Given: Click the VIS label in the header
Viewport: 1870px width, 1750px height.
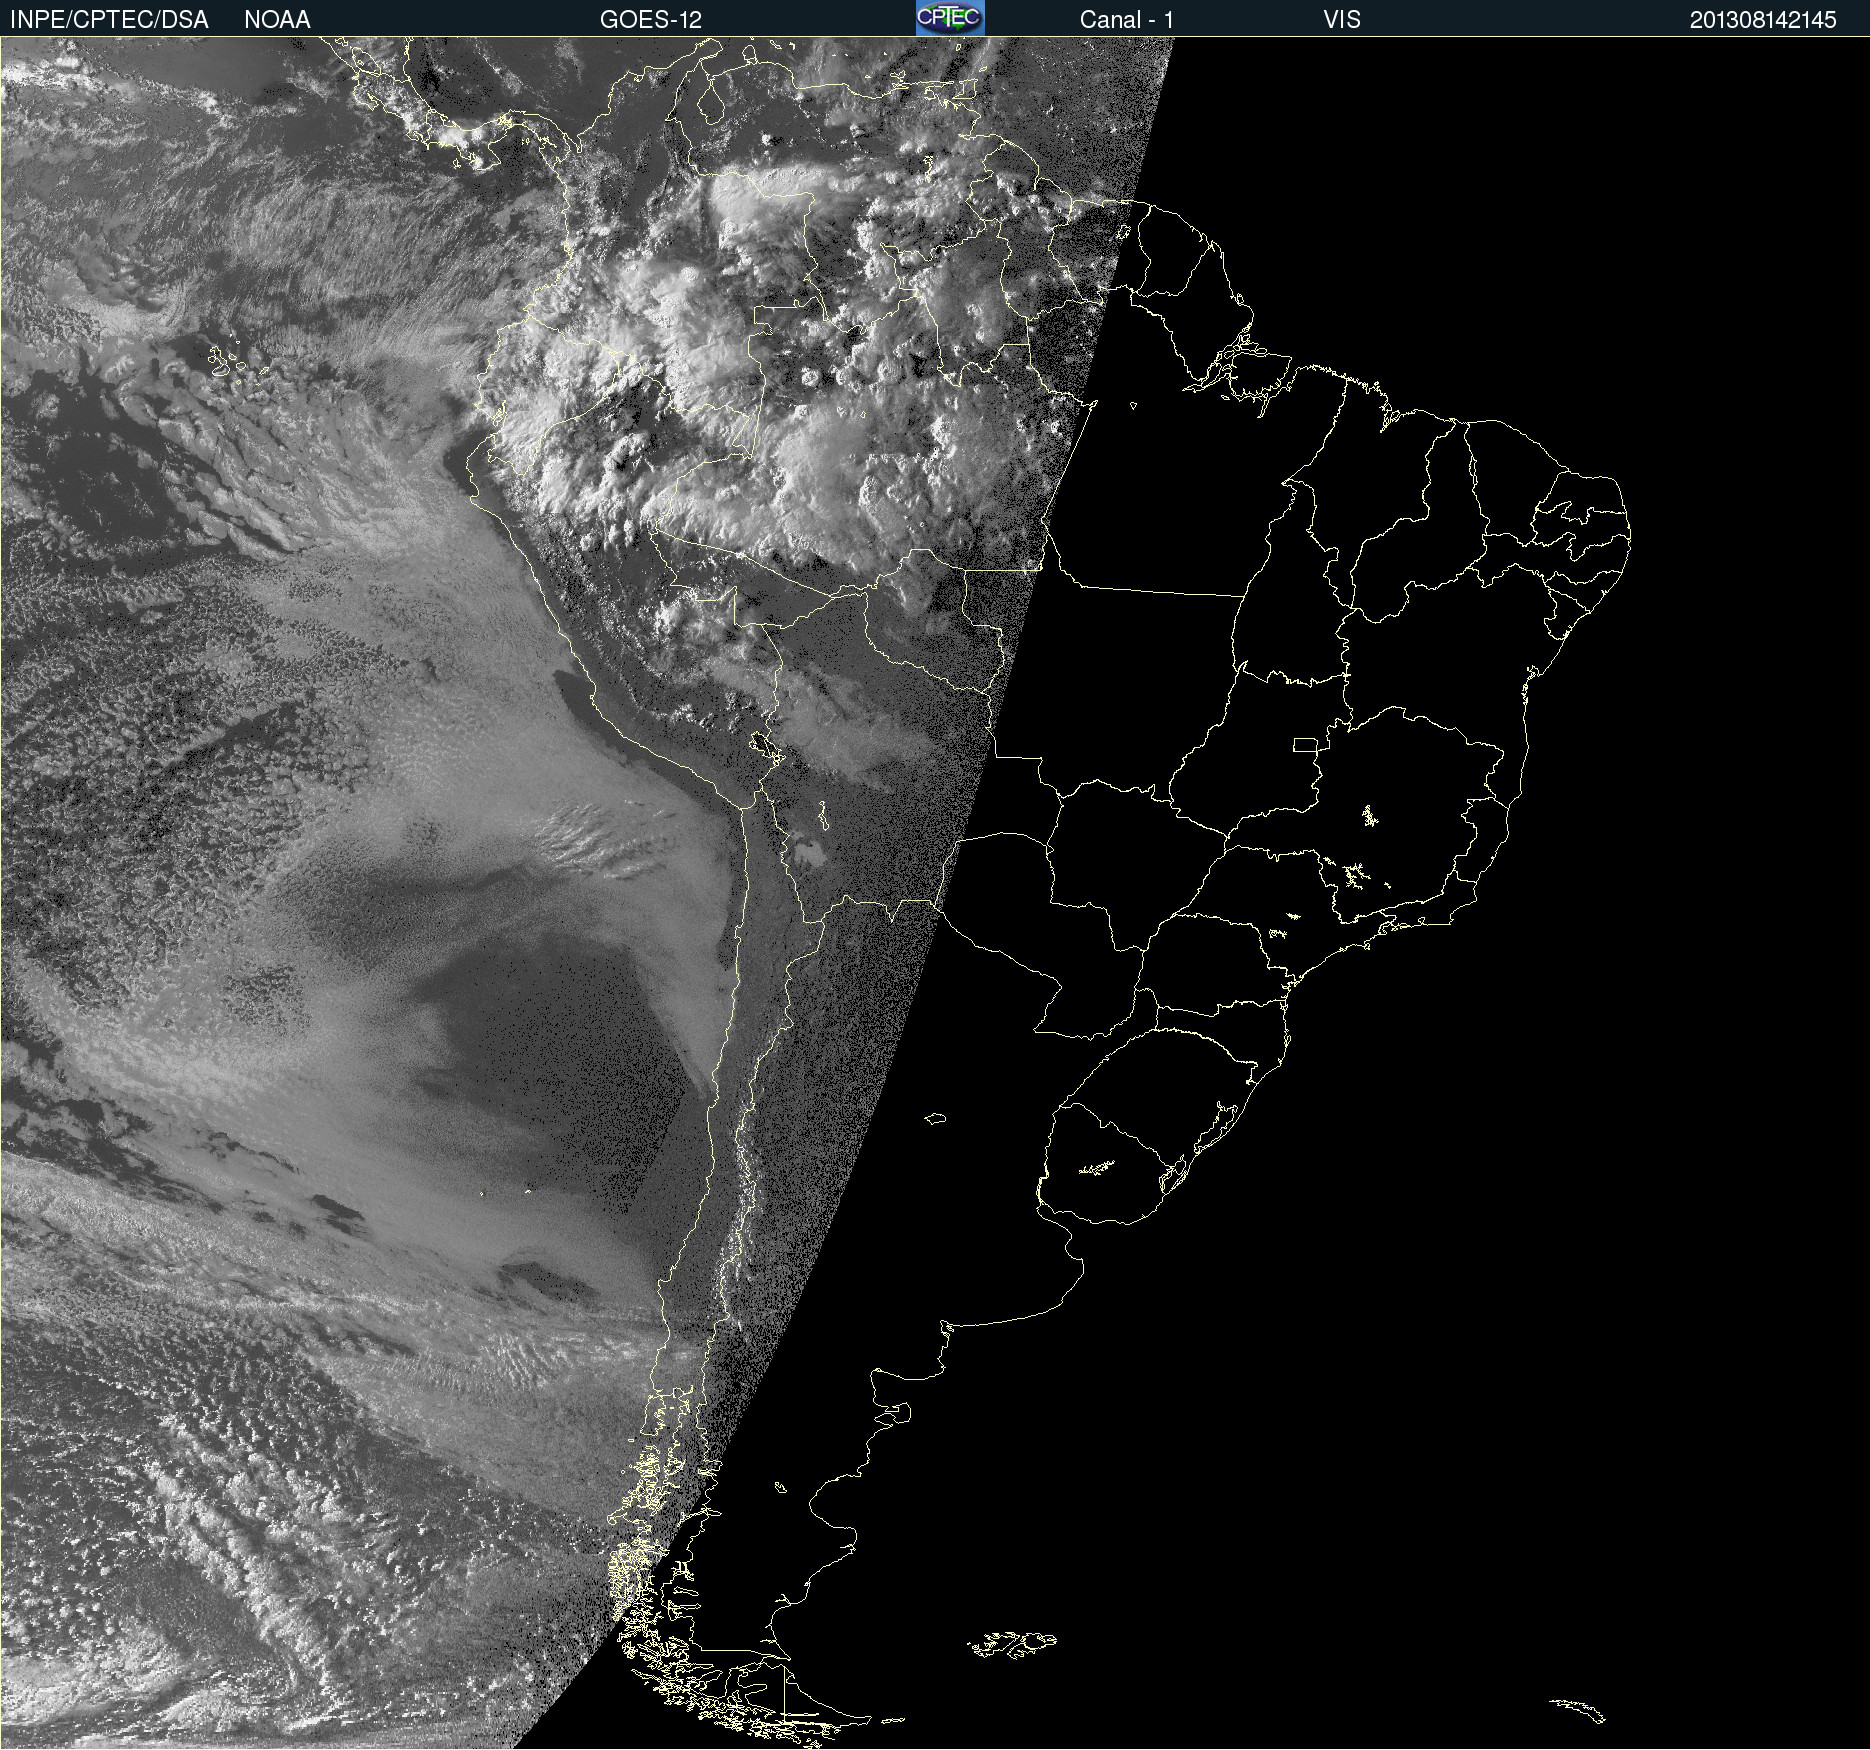Looking at the screenshot, I should [x=1342, y=20].
